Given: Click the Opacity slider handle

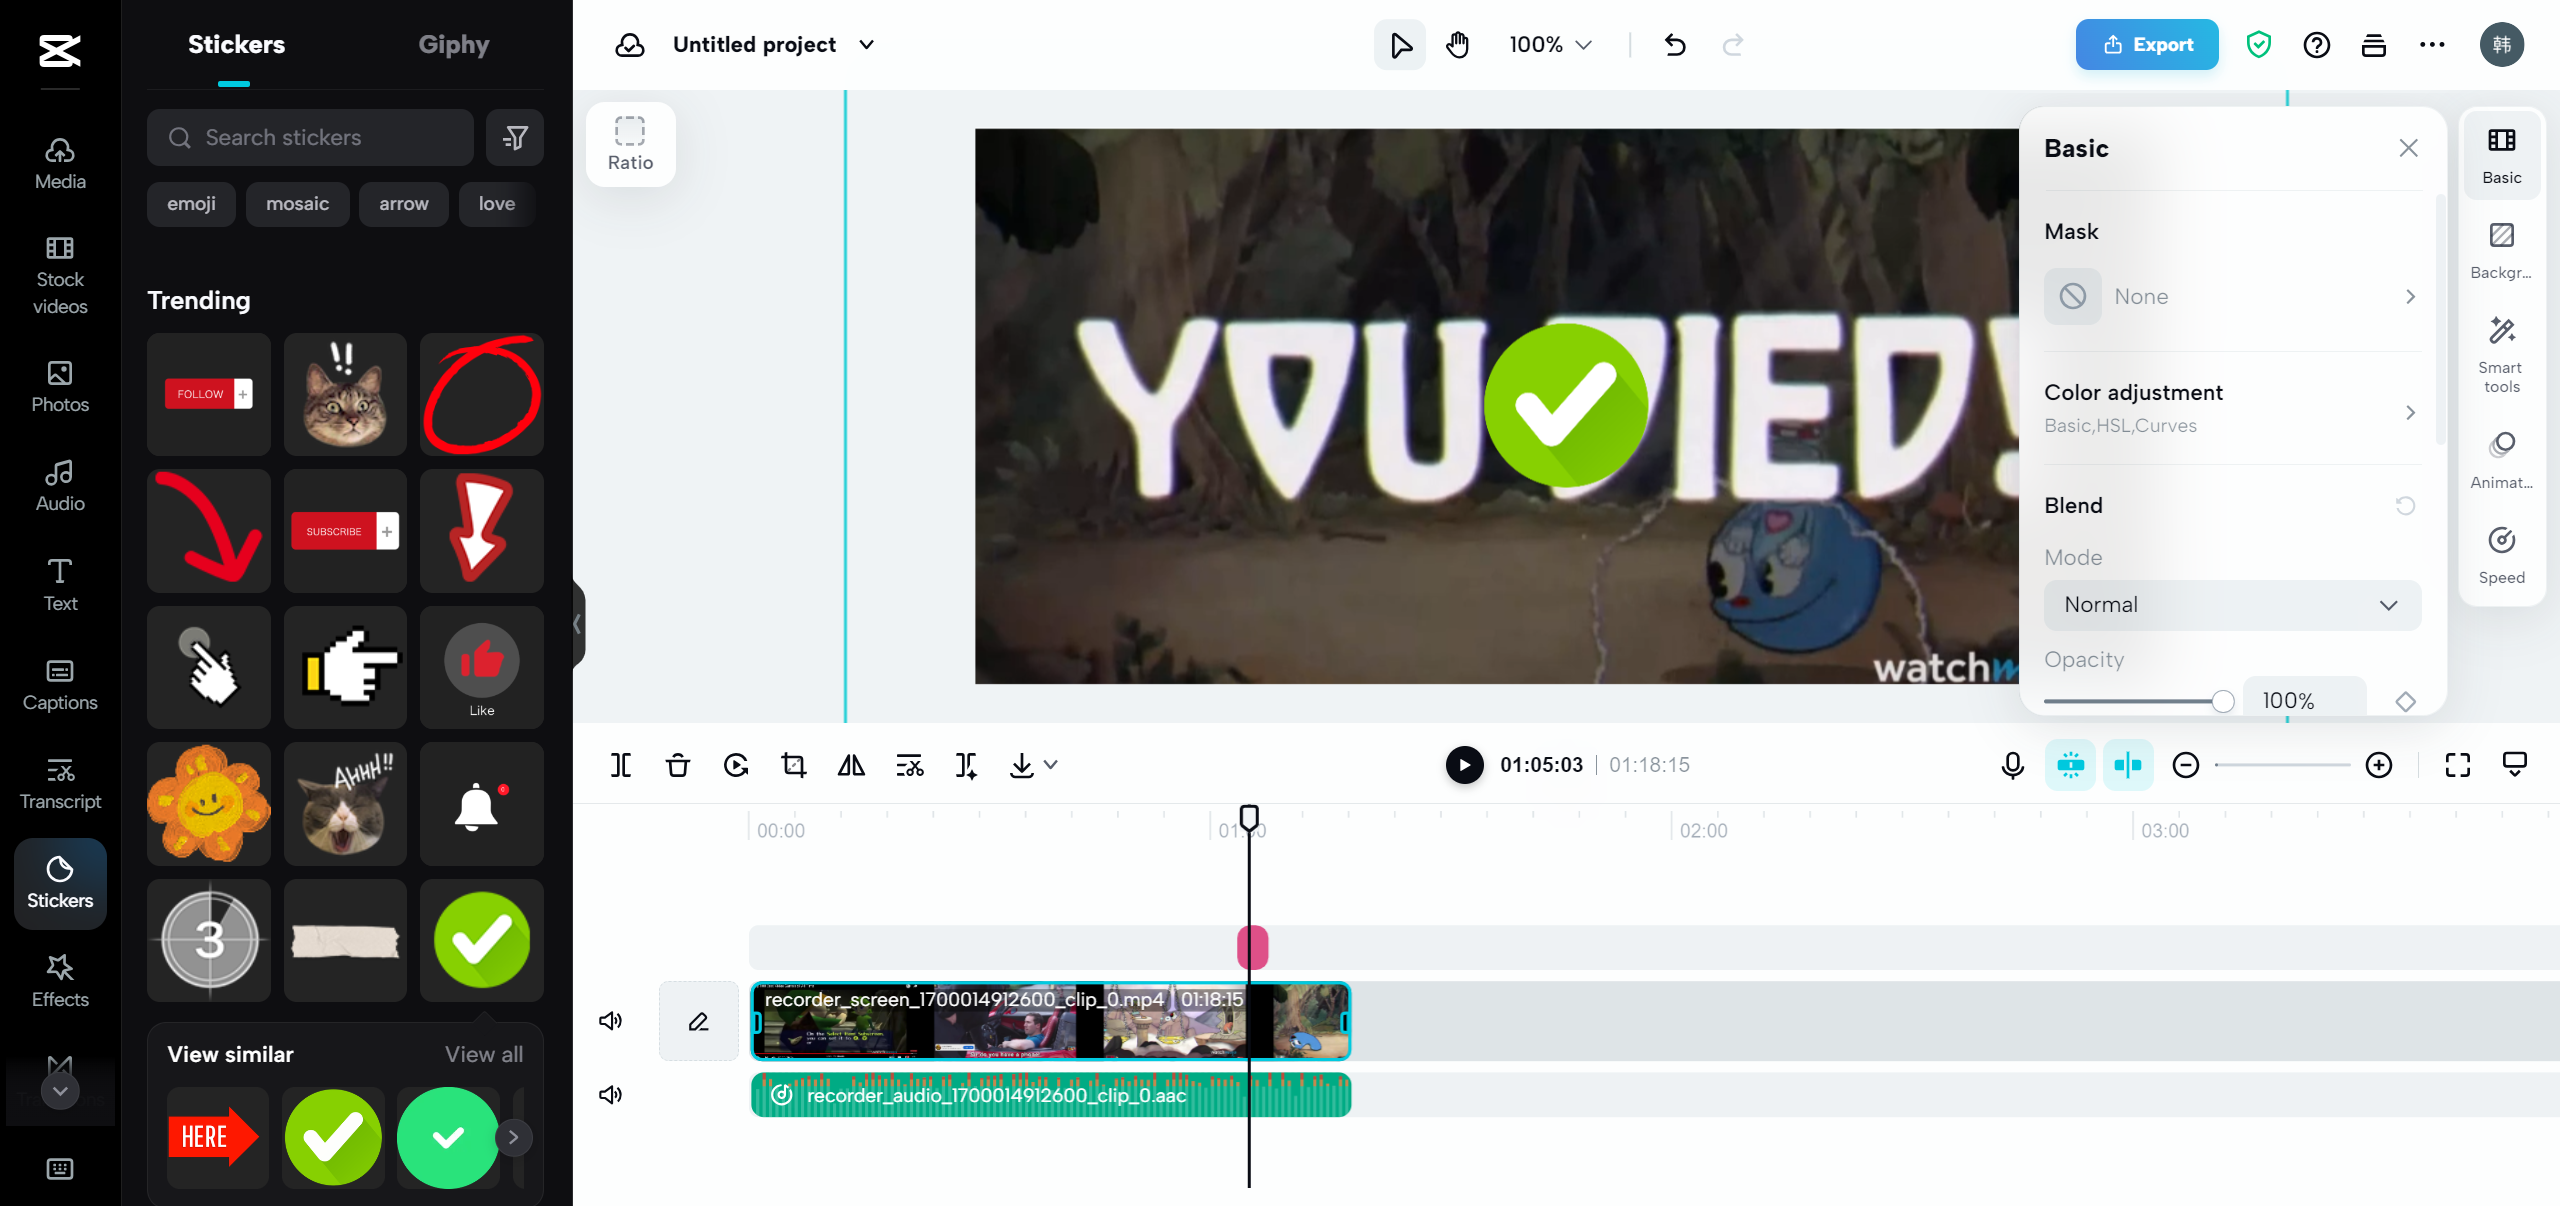Looking at the screenshot, I should coord(2222,701).
